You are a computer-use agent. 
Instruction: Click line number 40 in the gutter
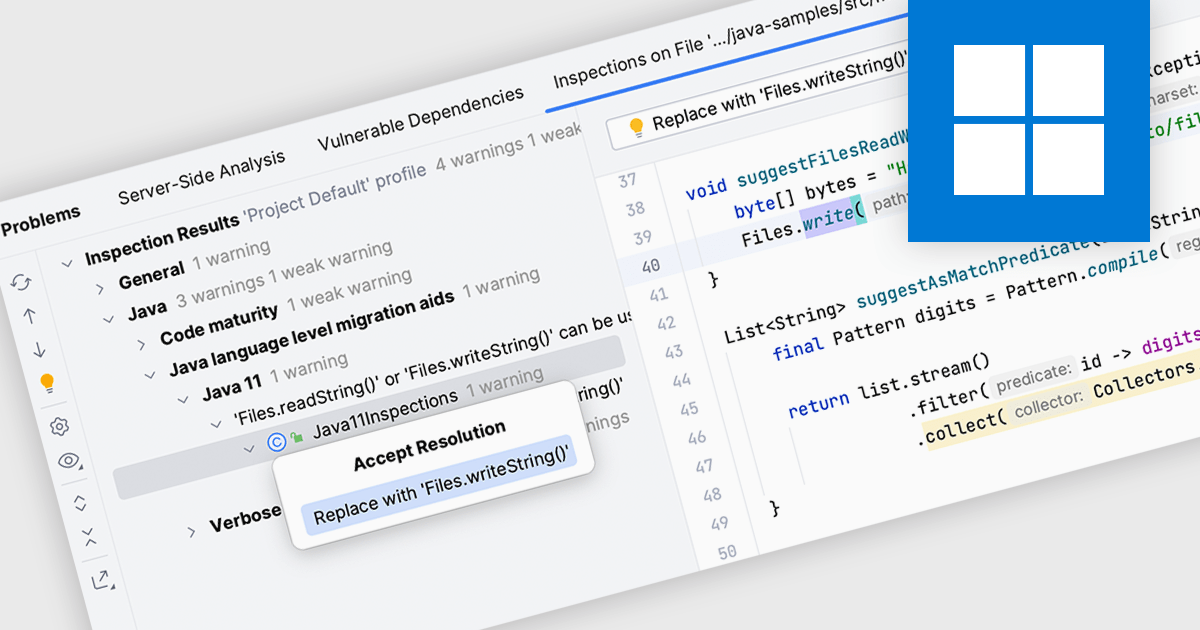click(x=650, y=266)
